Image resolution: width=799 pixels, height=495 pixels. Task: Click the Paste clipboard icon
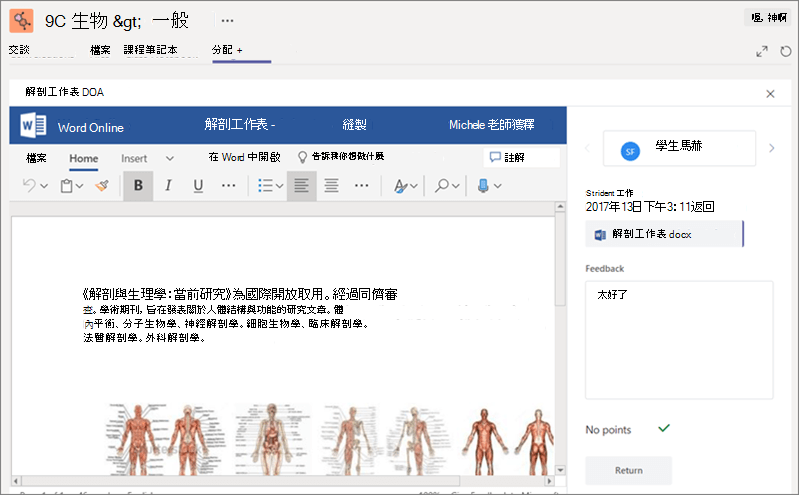tap(66, 186)
